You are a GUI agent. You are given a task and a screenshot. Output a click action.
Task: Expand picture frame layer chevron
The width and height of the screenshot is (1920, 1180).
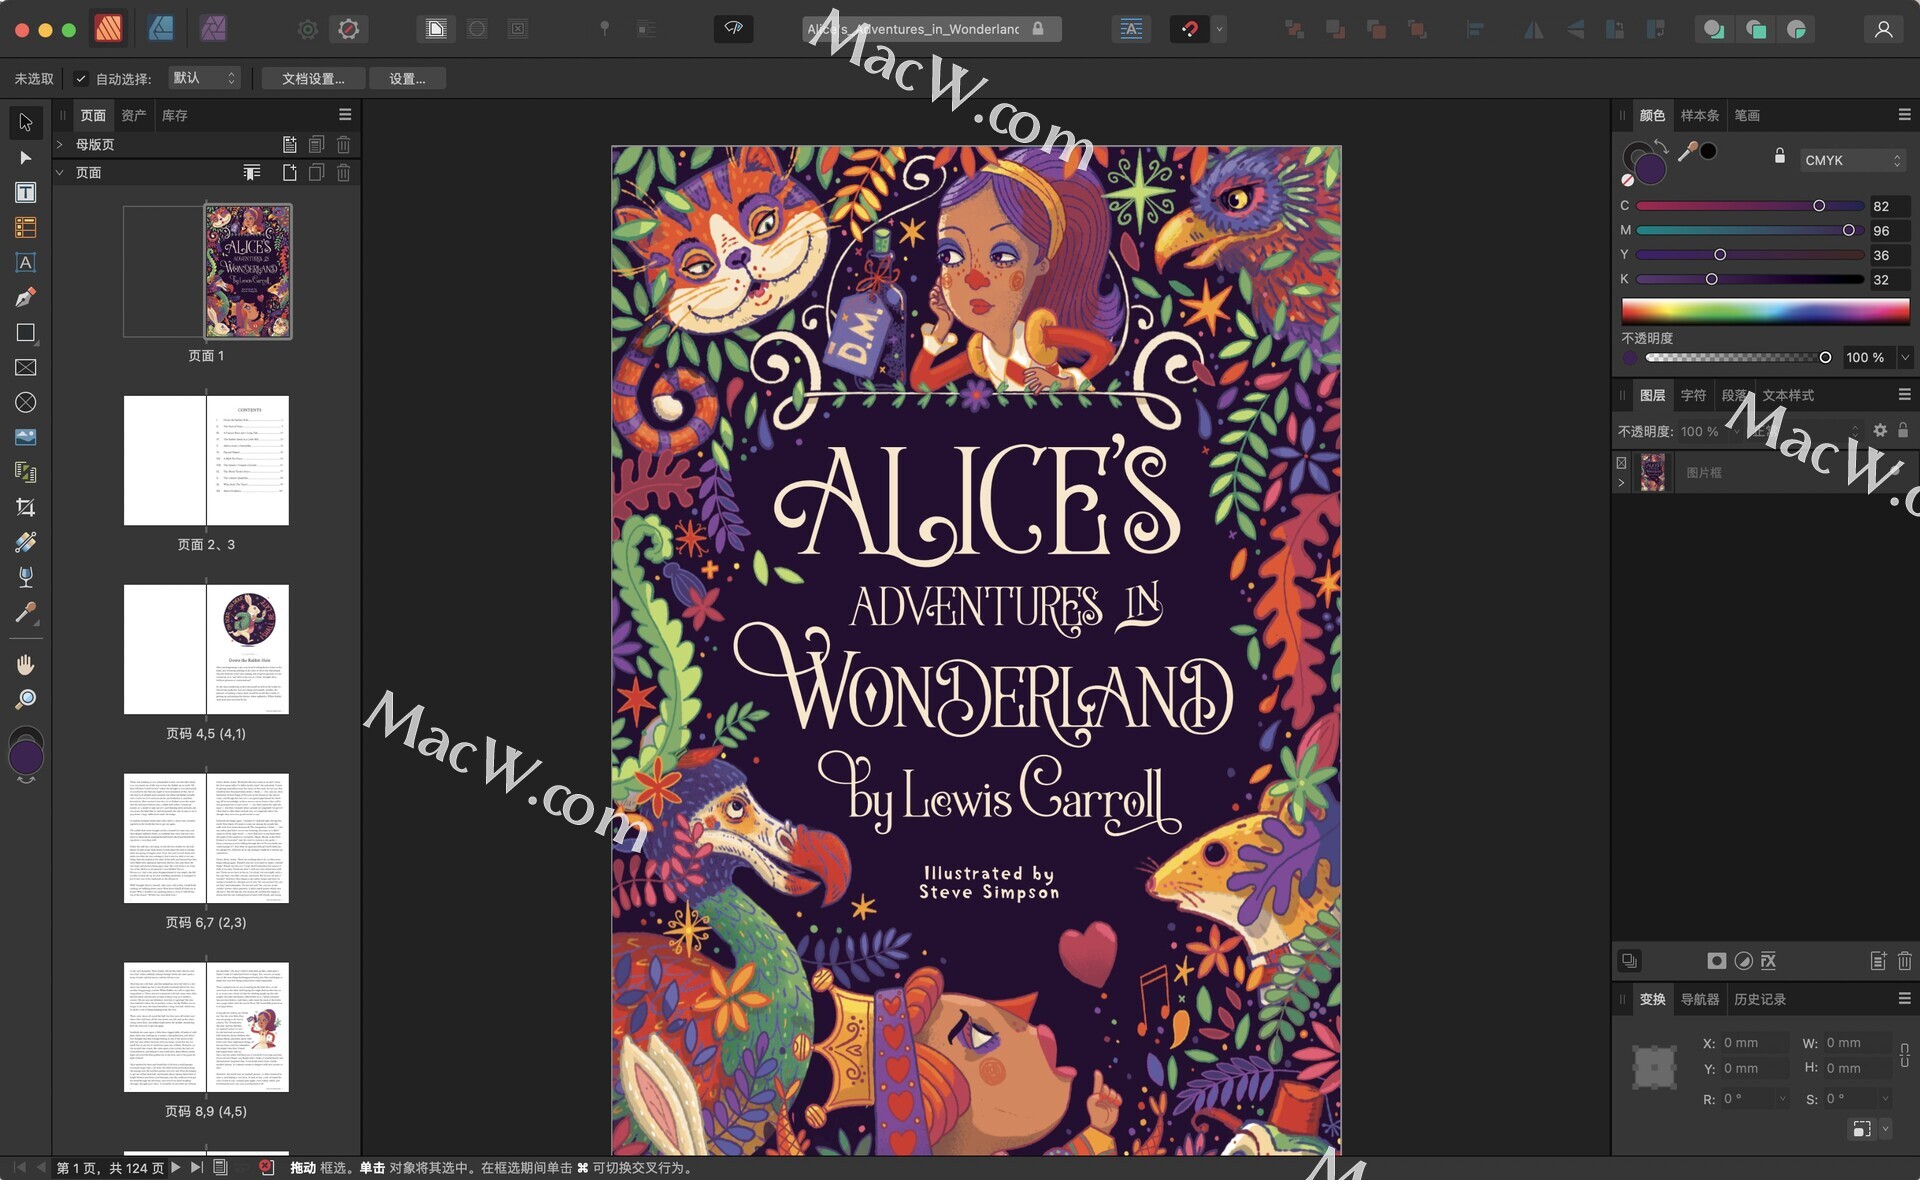click(x=1621, y=483)
